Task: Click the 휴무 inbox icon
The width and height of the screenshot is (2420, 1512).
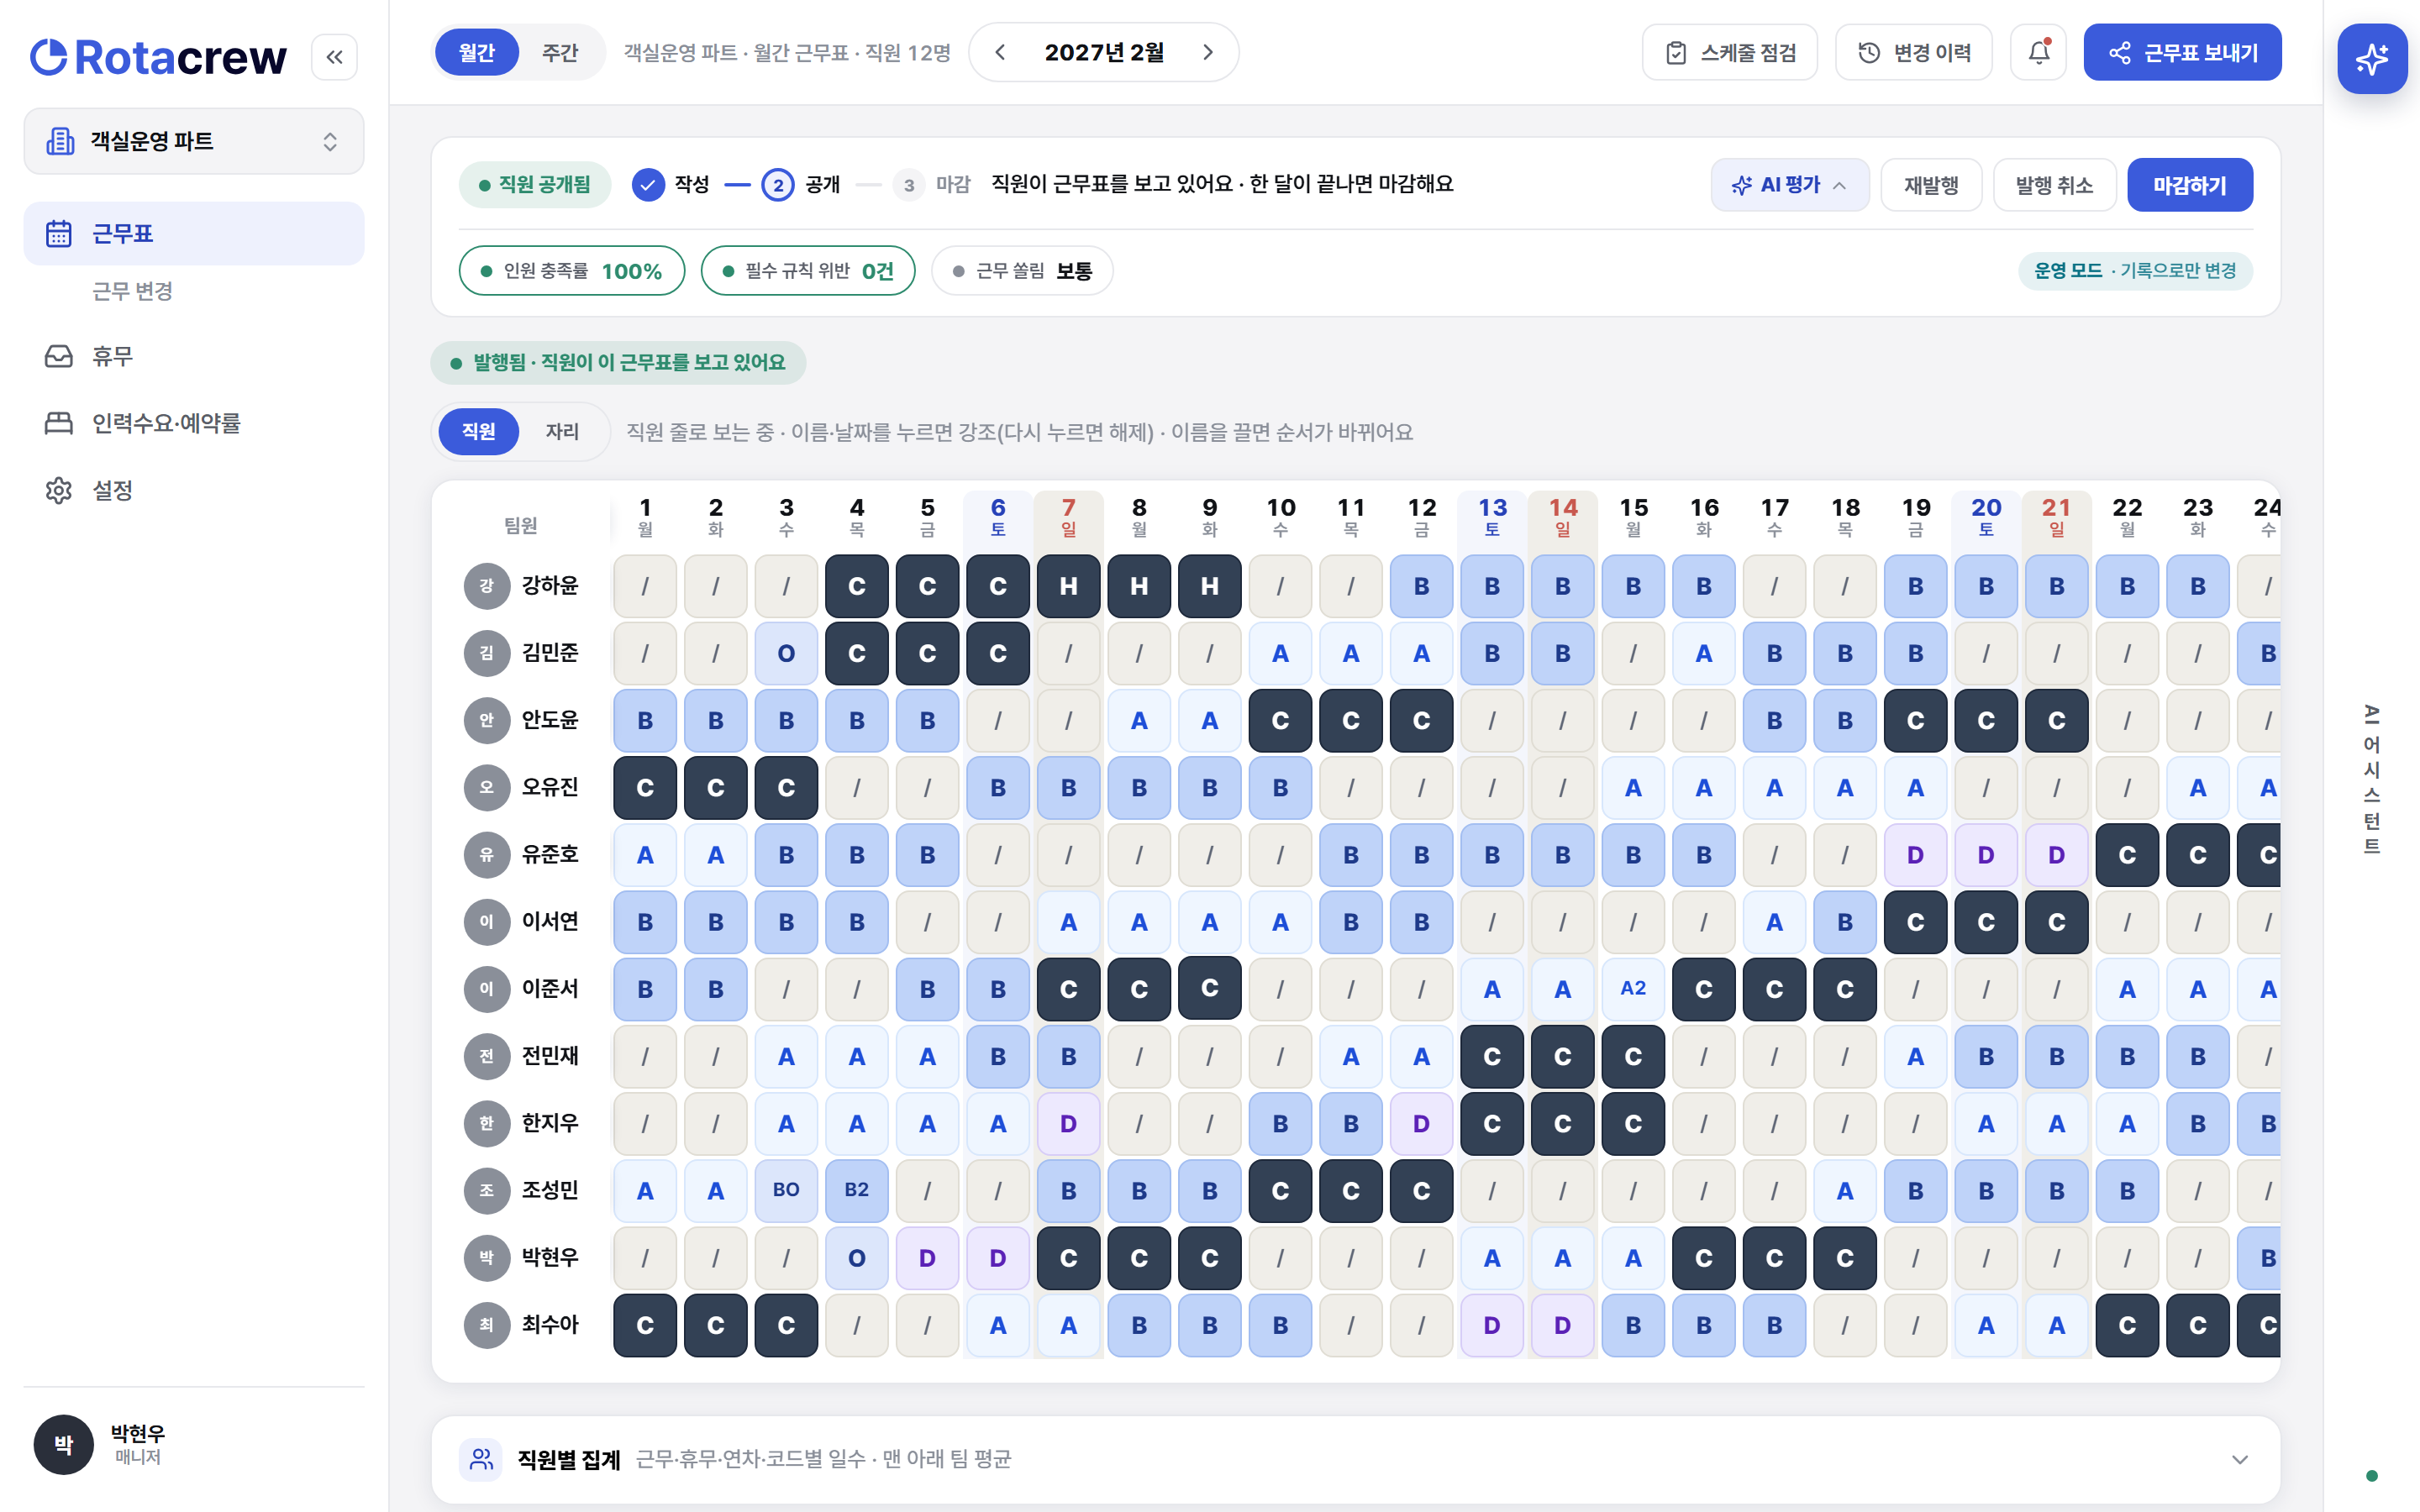Action: click(x=59, y=357)
